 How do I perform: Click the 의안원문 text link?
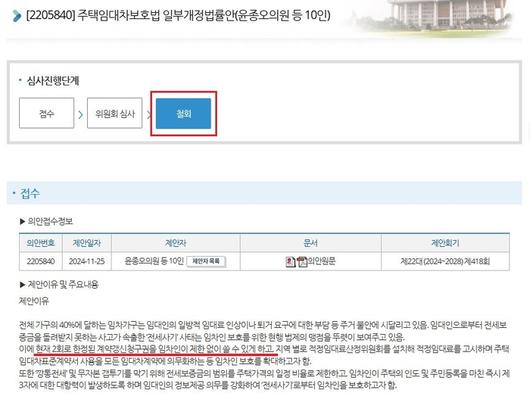click(321, 261)
